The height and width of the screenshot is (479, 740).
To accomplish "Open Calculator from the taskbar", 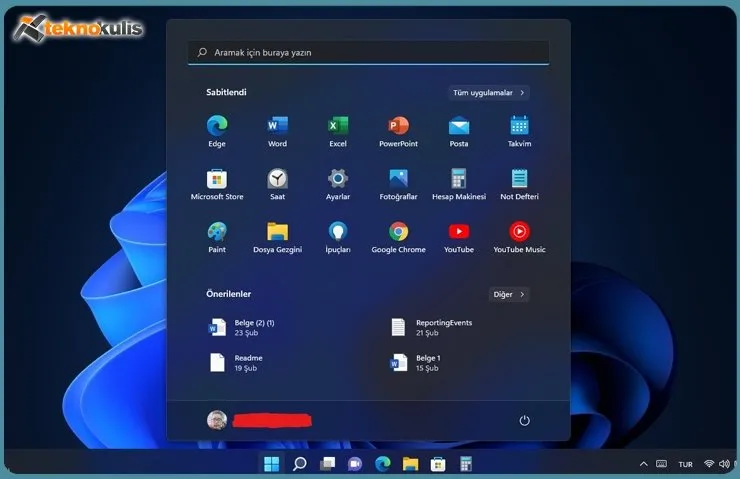I will pos(466,464).
